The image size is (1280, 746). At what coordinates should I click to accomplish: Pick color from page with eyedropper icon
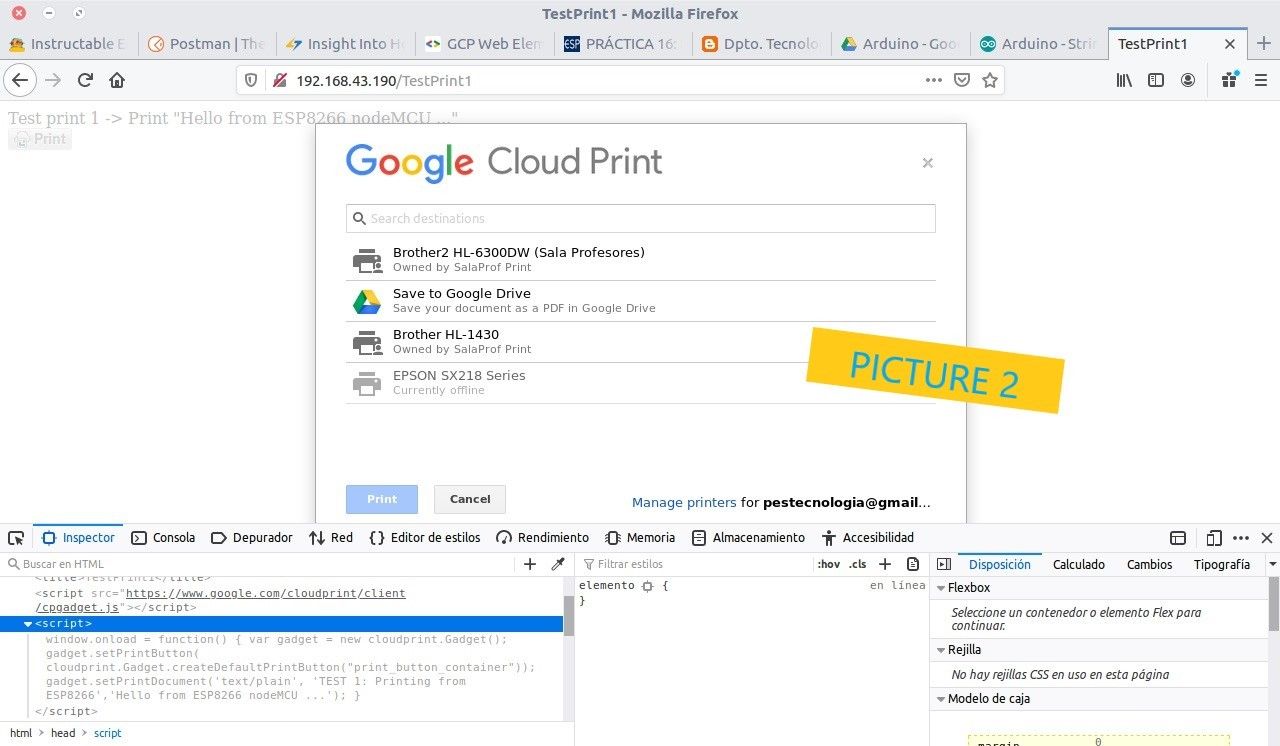[558, 564]
